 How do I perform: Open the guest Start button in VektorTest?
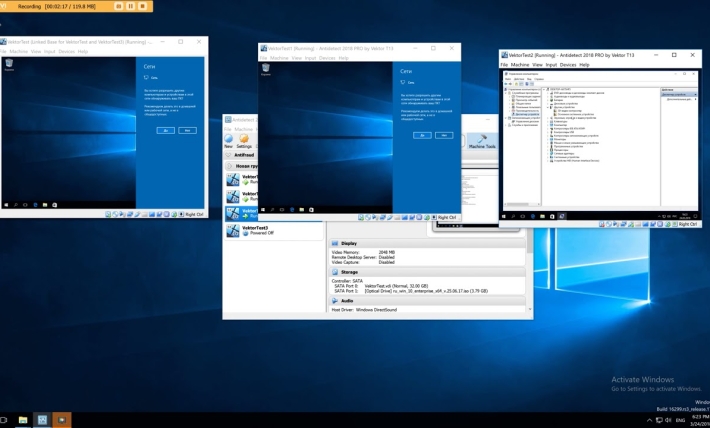(x=6, y=205)
